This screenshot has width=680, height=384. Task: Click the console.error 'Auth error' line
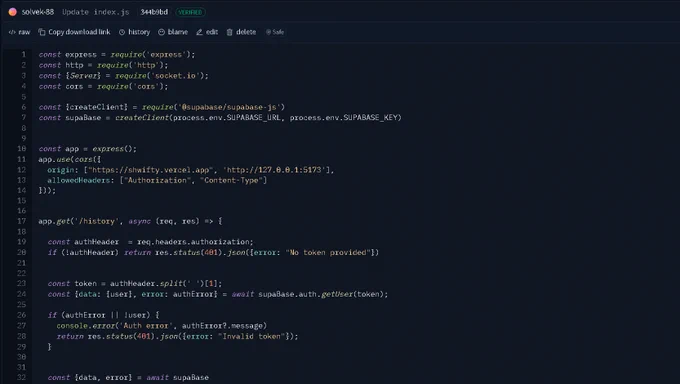(x=162, y=326)
